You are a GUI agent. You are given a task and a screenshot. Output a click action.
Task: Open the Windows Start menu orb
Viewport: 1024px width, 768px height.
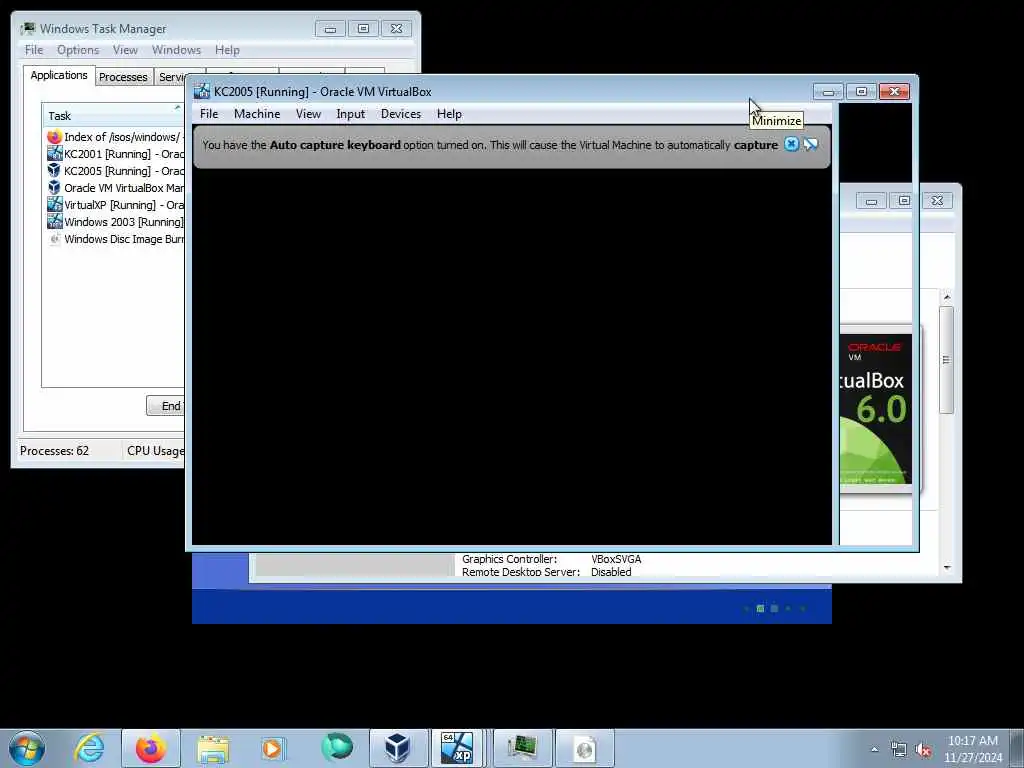point(27,748)
